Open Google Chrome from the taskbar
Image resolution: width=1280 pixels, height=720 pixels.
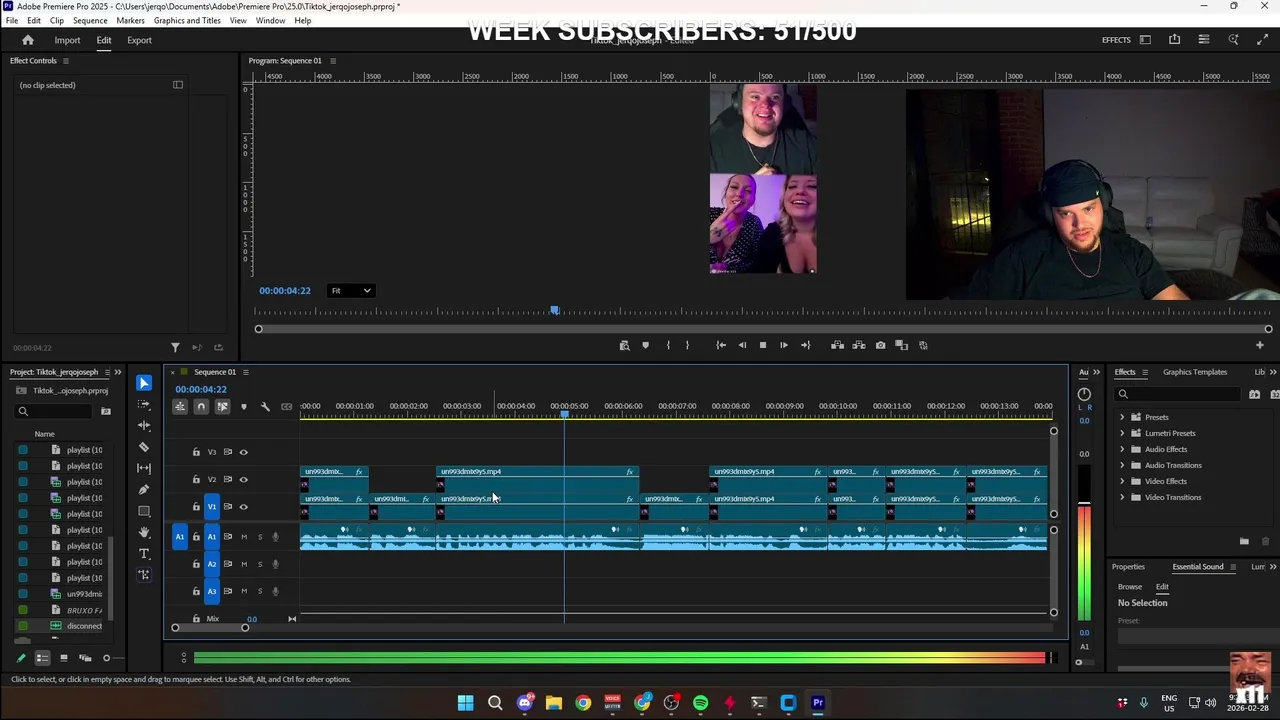pyautogui.click(x=583, y=703)
